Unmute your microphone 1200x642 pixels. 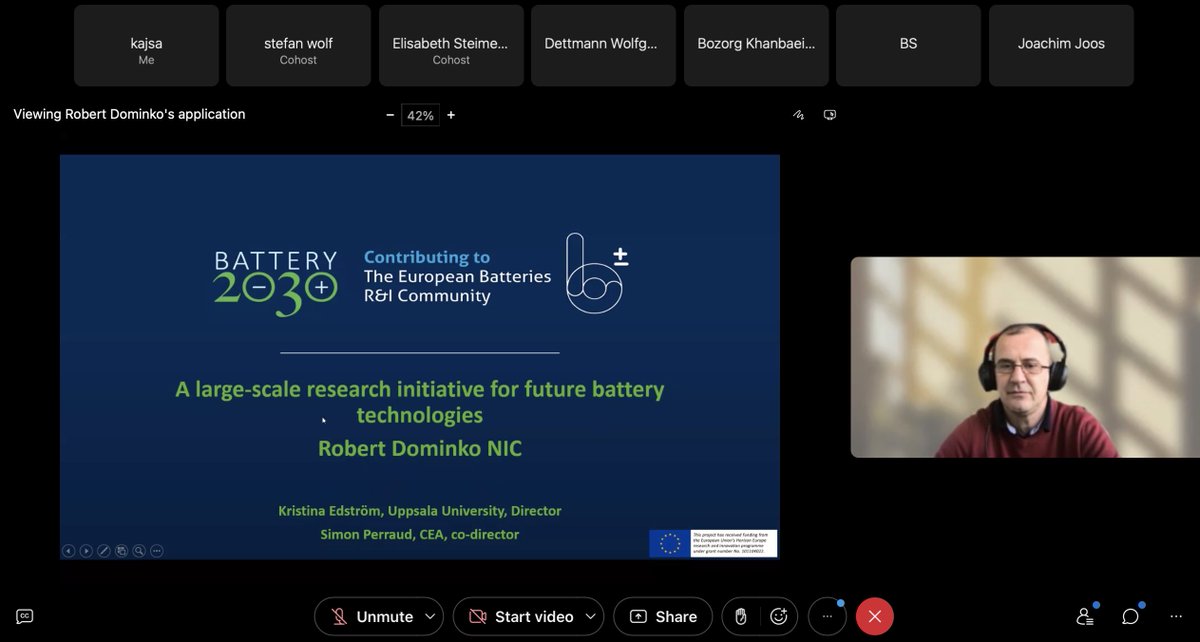pyautogui.click(x=372, y=617)
